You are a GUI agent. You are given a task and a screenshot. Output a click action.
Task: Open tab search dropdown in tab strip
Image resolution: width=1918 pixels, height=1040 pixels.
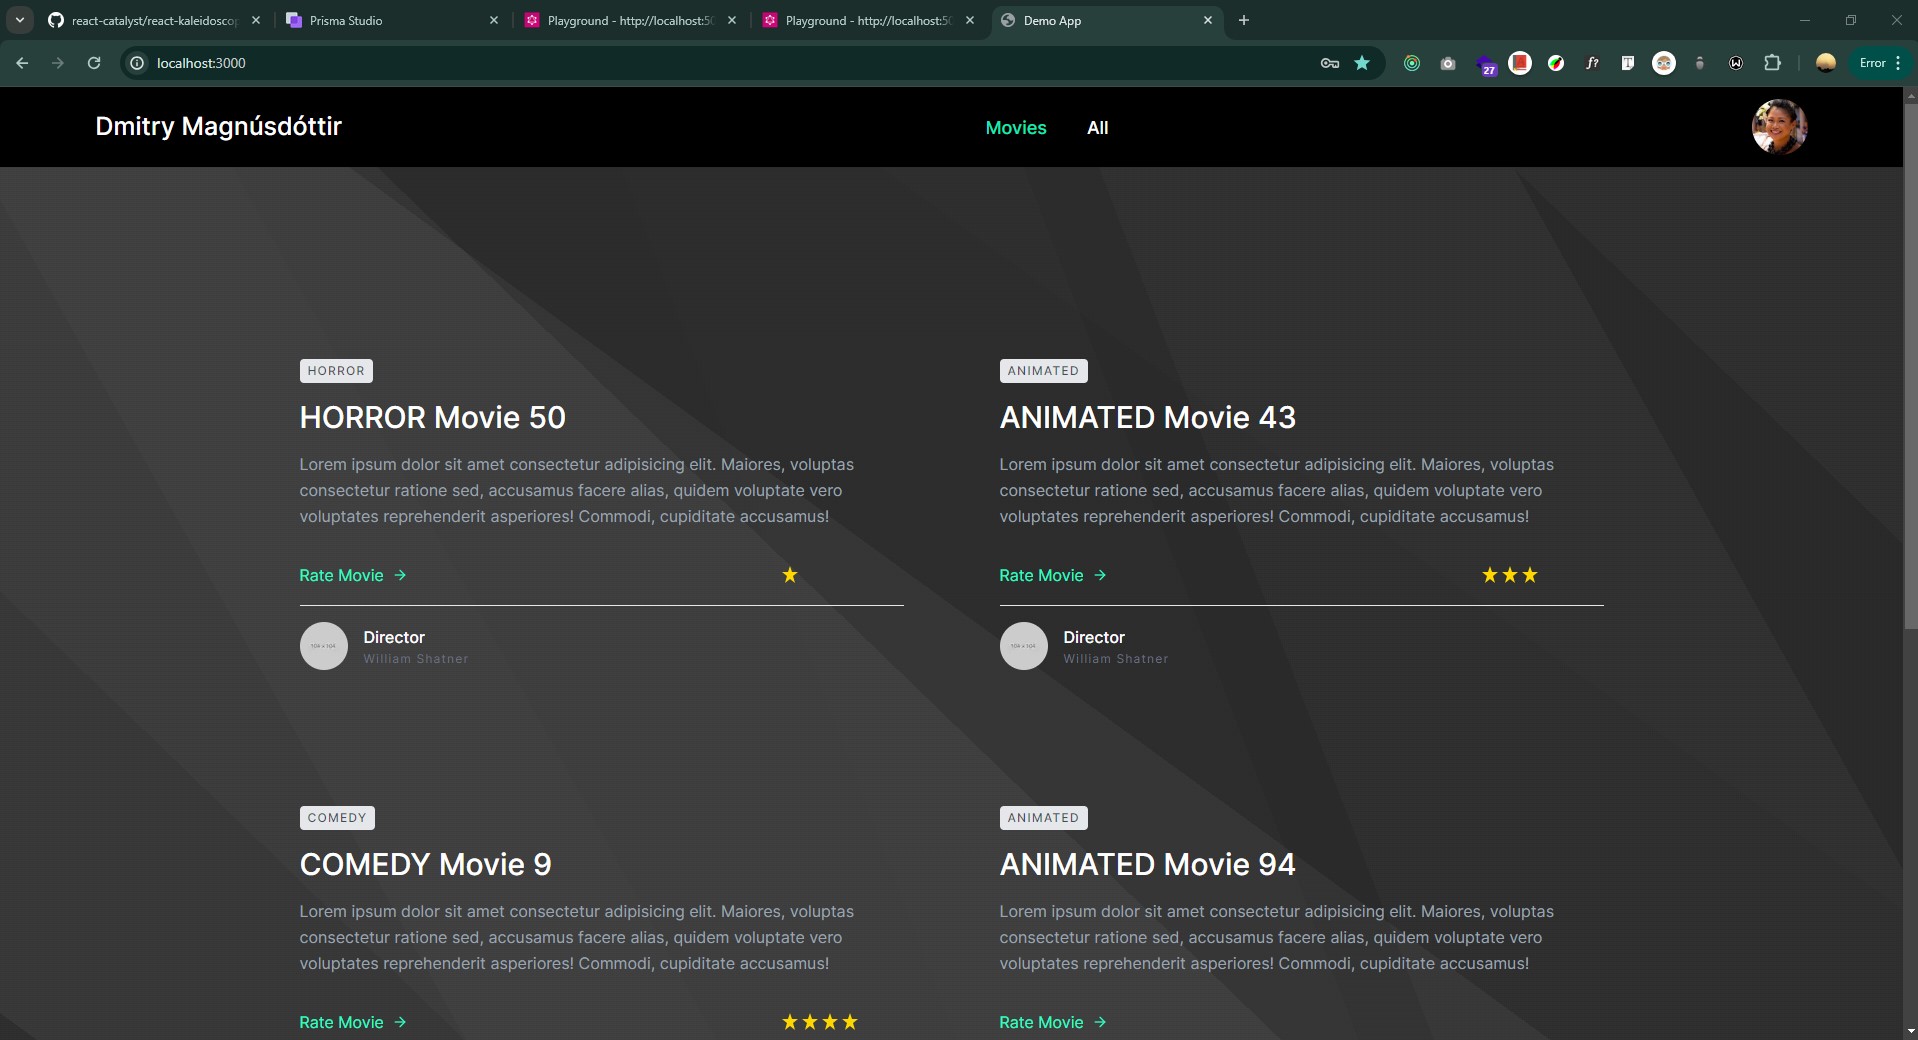pos(19,20)
